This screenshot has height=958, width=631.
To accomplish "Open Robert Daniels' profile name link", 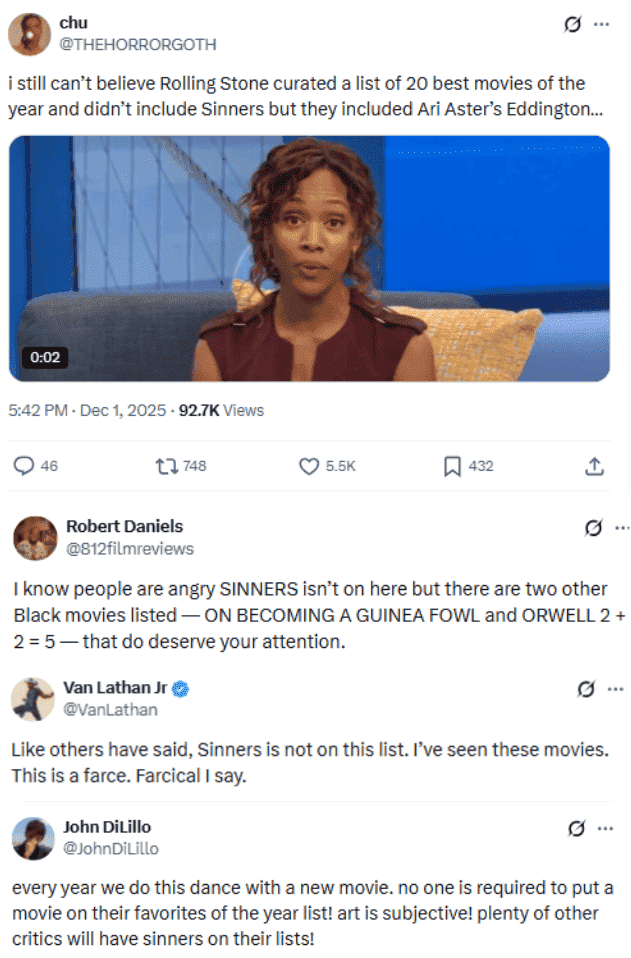I will click(x=125, y=526).
